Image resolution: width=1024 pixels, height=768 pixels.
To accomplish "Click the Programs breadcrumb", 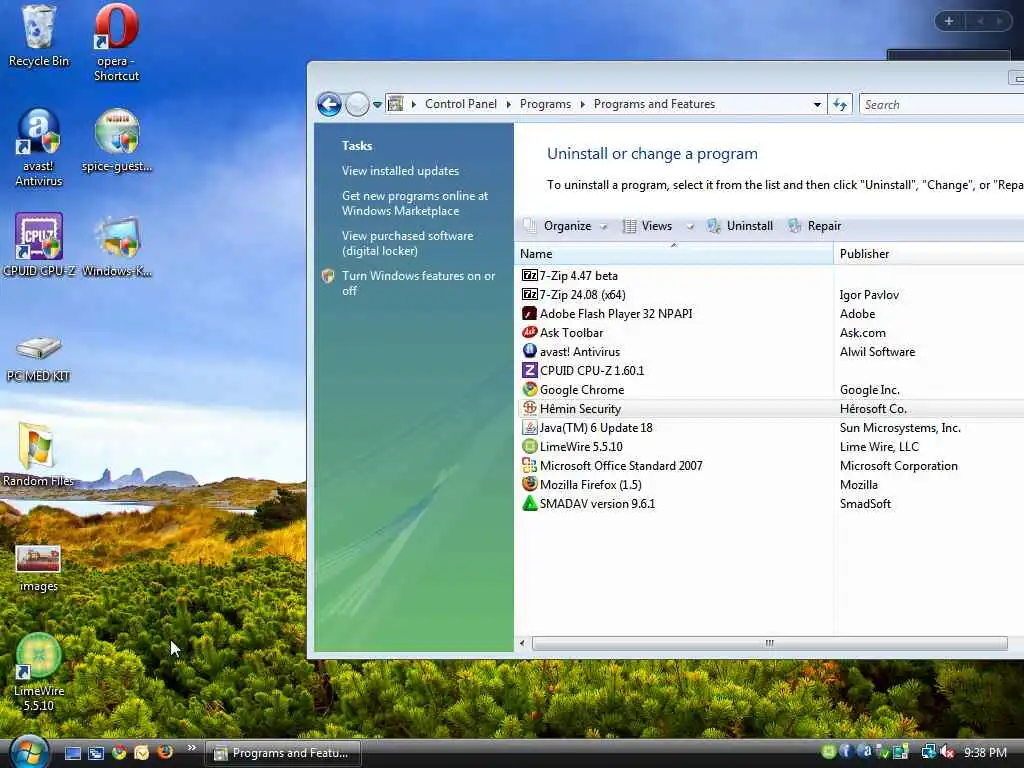I will (545, 104).
